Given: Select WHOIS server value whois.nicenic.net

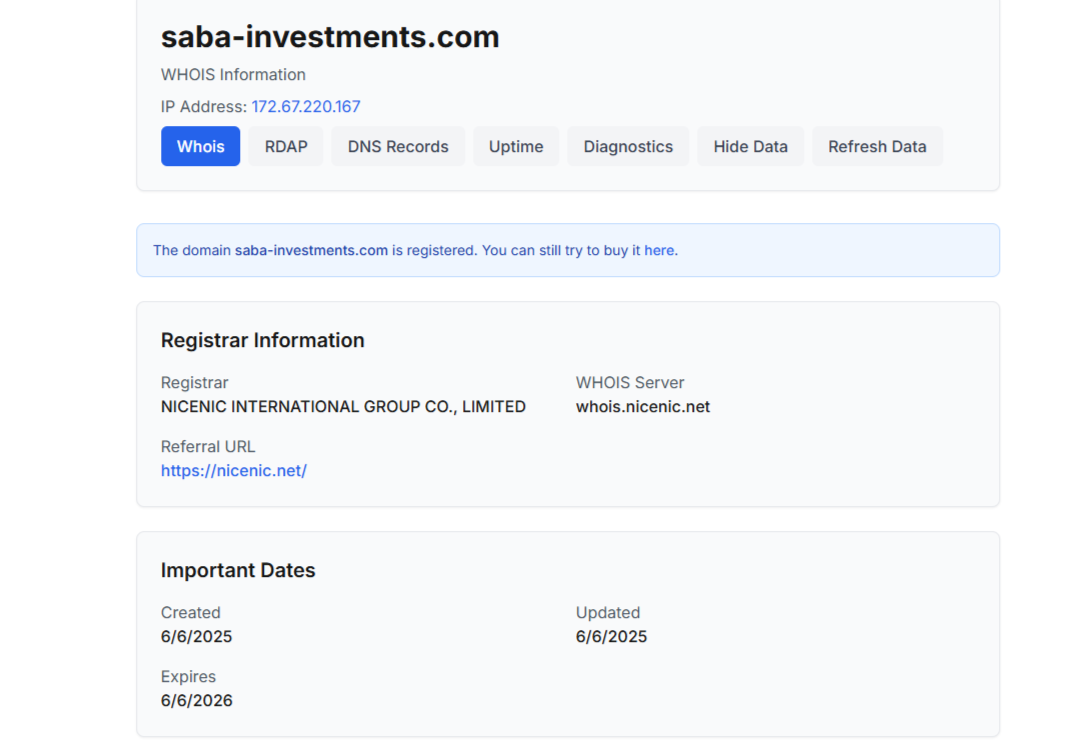Looking at the screenshot, I should point(643,407).
